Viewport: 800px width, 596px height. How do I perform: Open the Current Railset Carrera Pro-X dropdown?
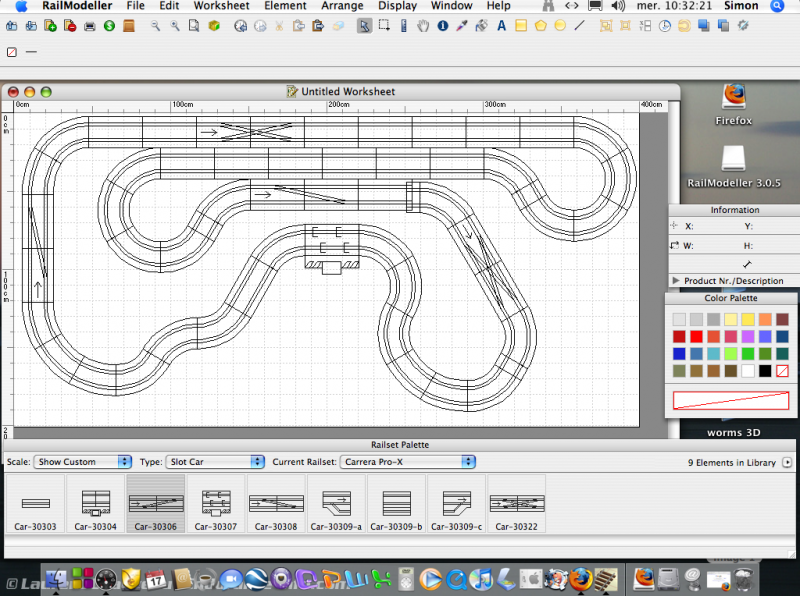[407, 462]
